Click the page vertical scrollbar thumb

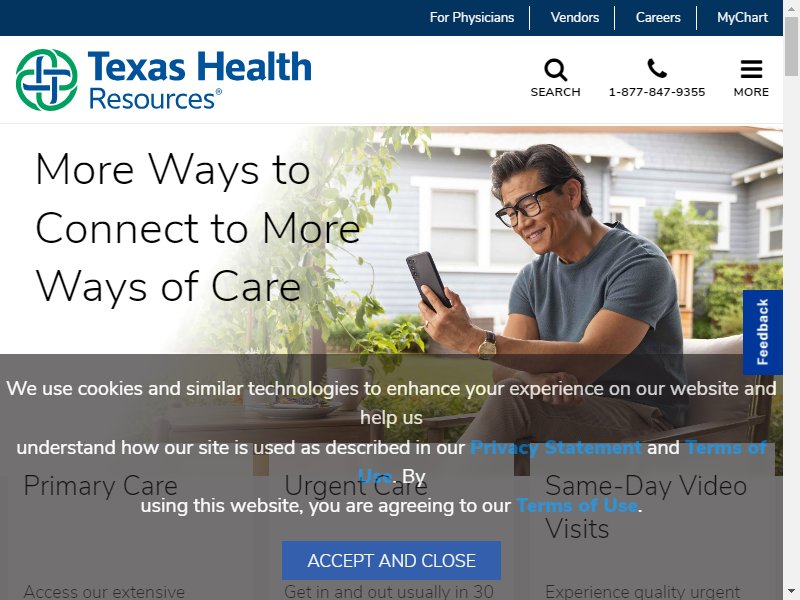click(x=791, y=46)
